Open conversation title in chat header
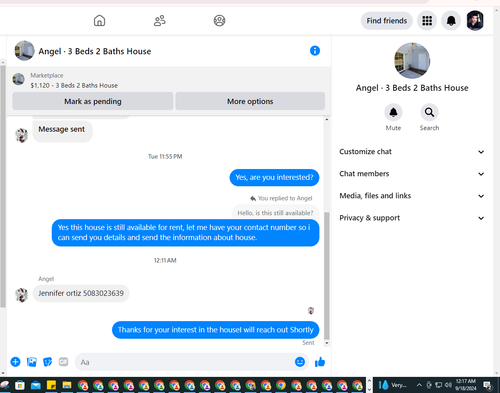This screenshot has height=393, width=500. [95, 51]
